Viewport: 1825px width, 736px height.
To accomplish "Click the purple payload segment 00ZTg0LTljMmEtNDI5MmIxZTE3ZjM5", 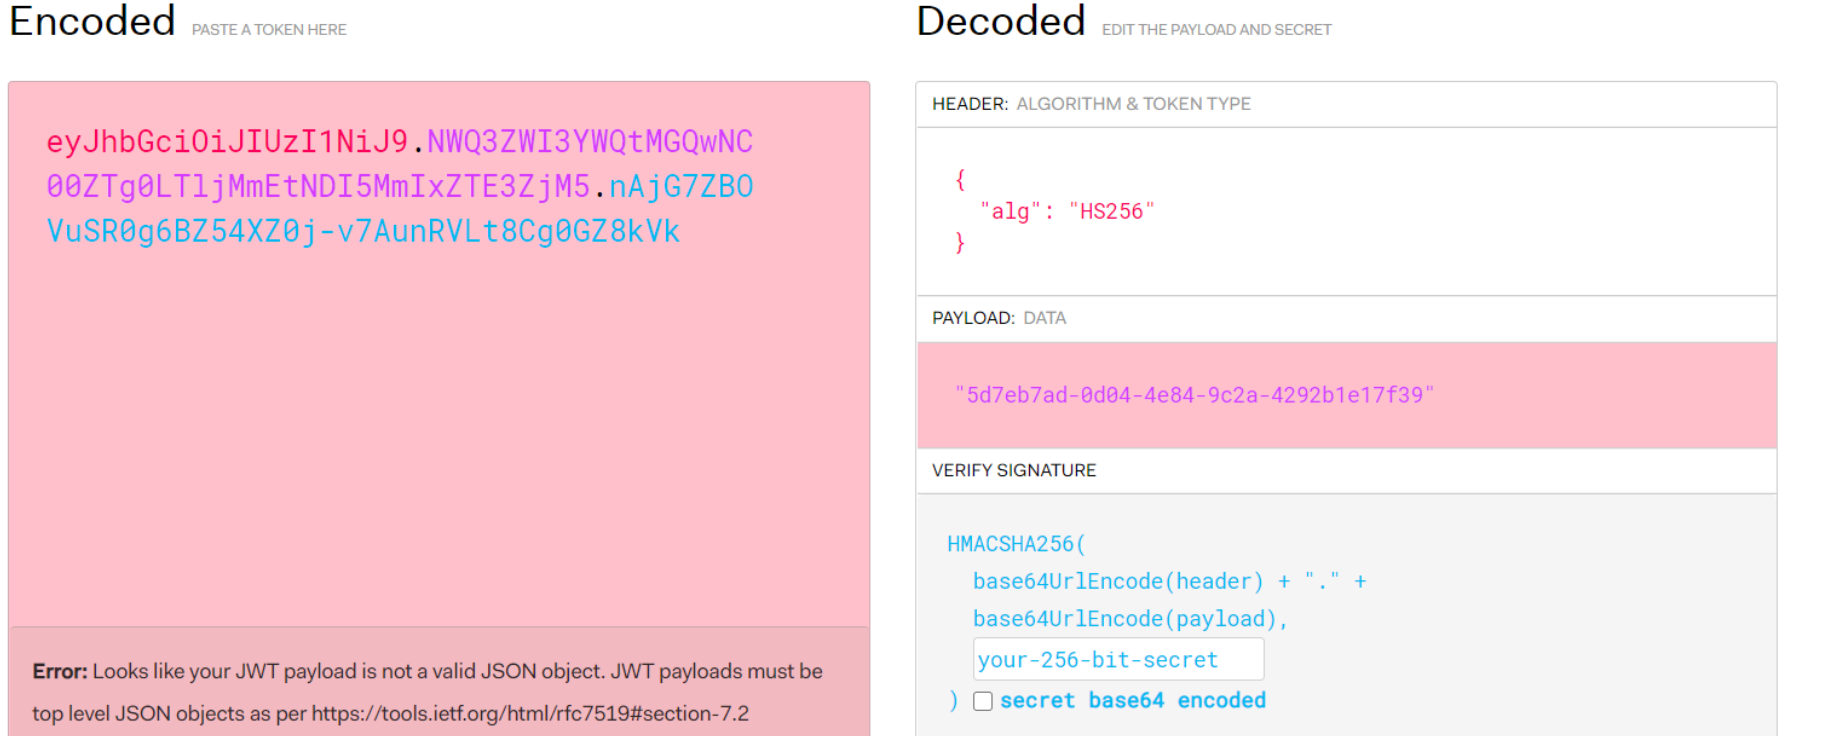I will (318, 186).
